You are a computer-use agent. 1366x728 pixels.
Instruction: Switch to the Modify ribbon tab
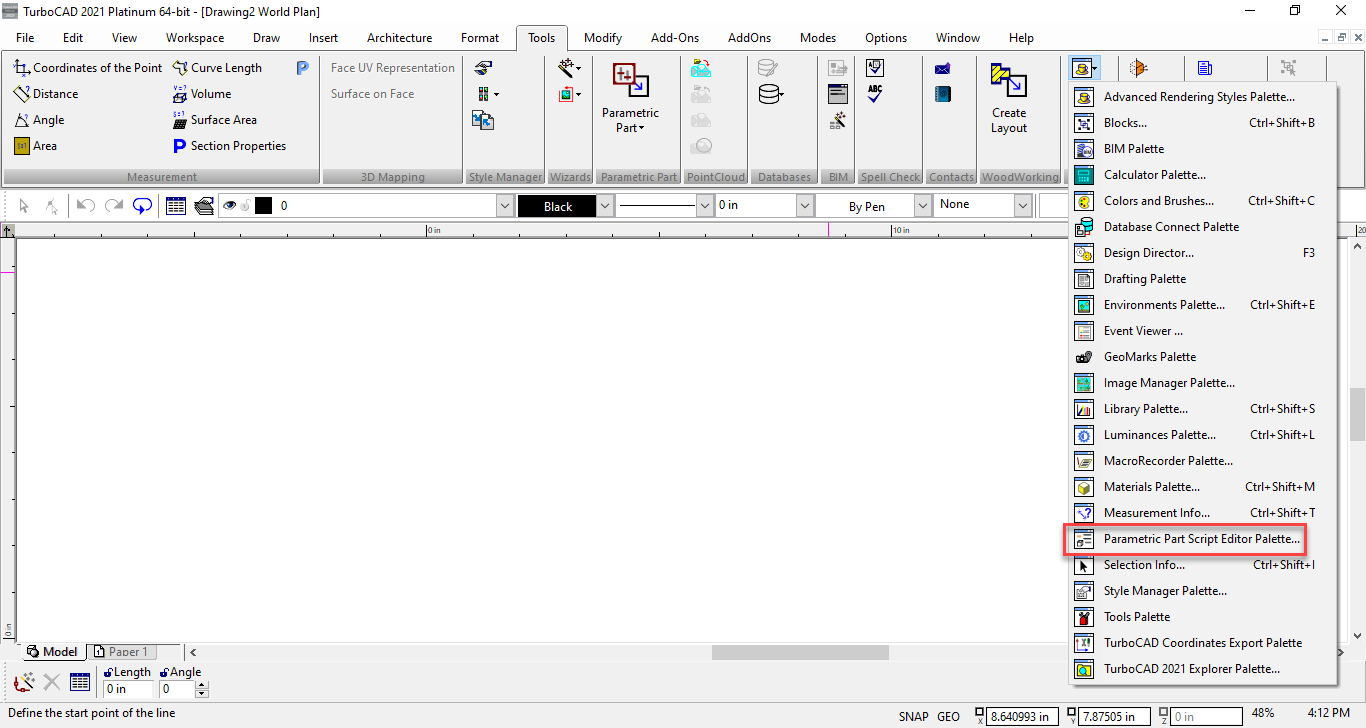[603, 38]
